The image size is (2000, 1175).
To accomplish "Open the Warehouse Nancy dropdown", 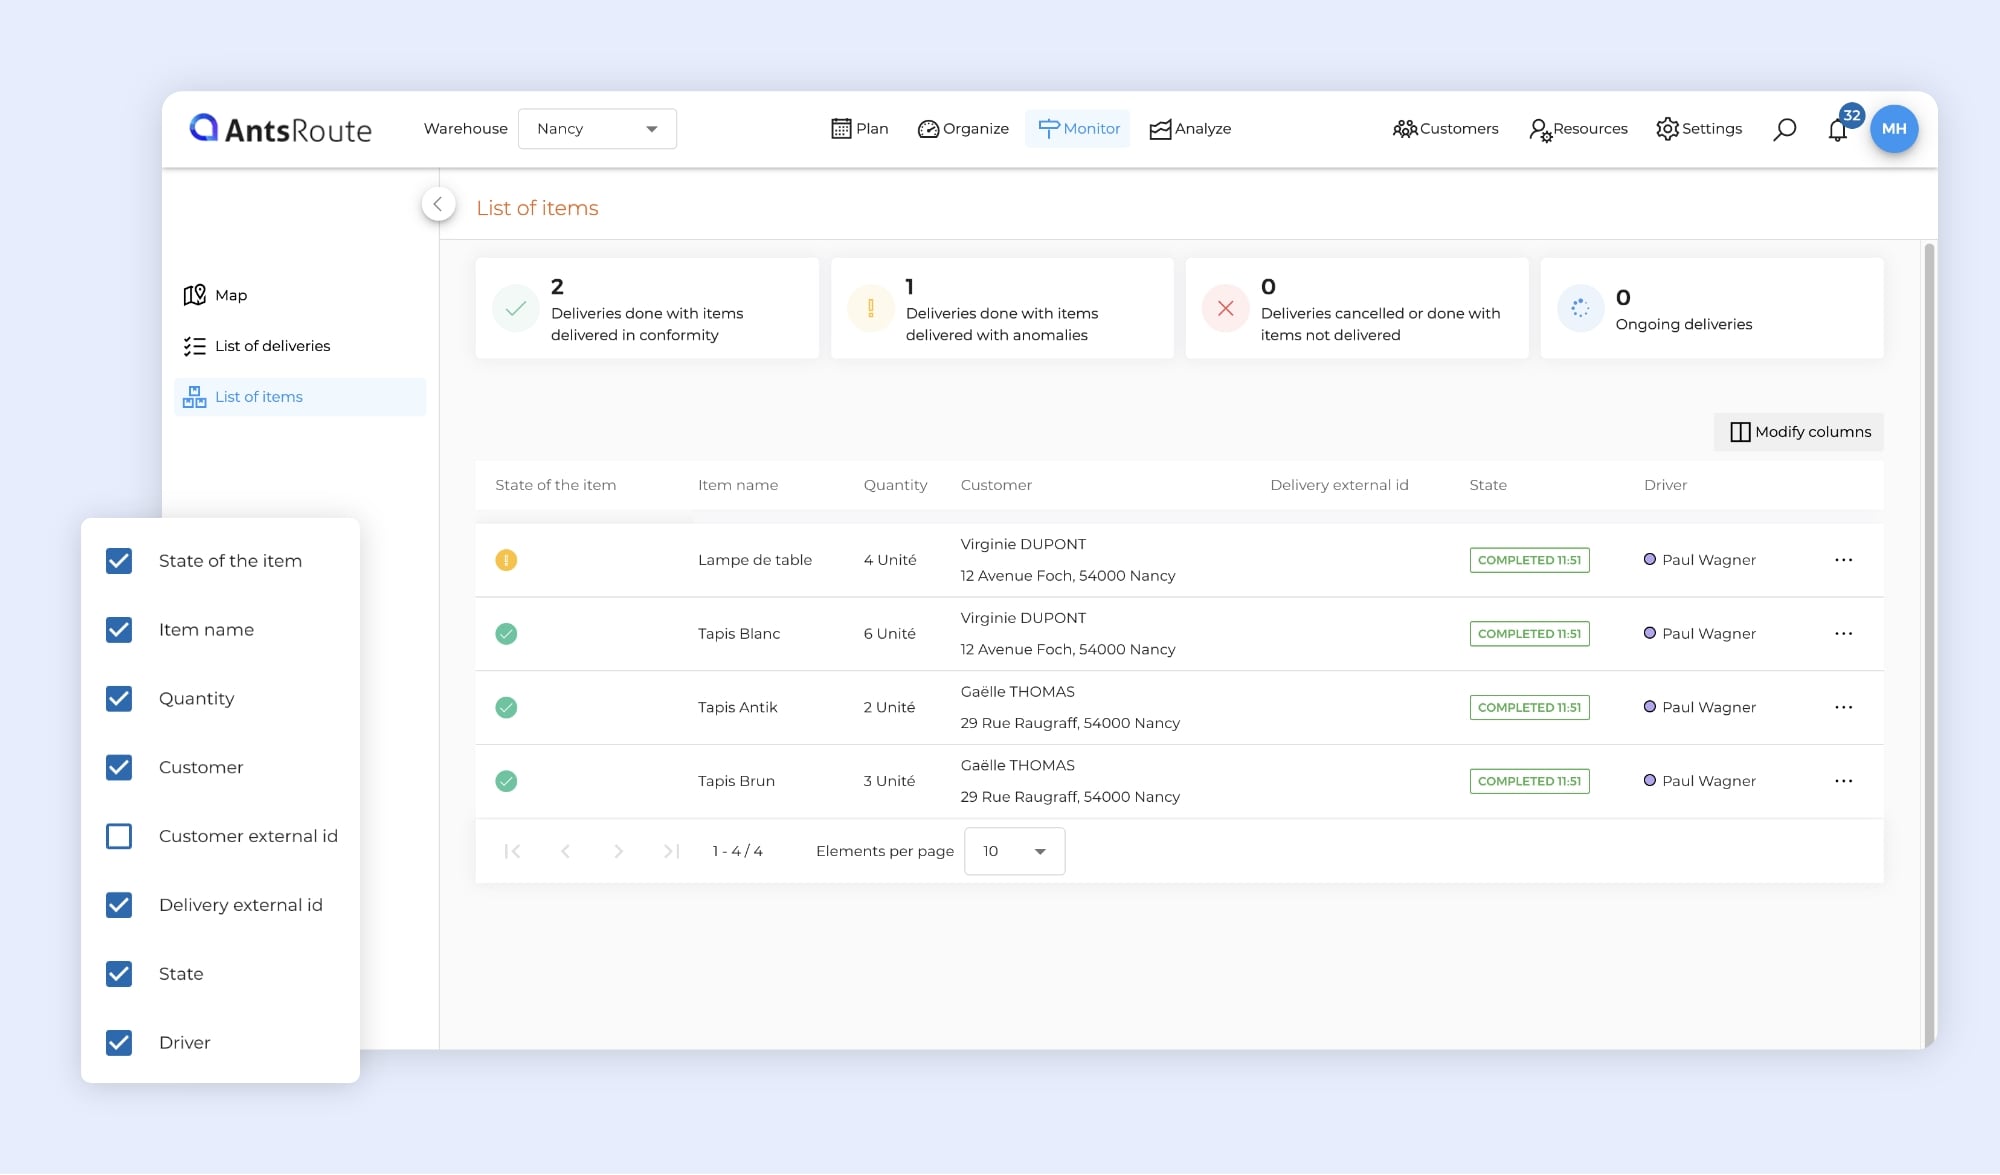I will tap(597, 129).
